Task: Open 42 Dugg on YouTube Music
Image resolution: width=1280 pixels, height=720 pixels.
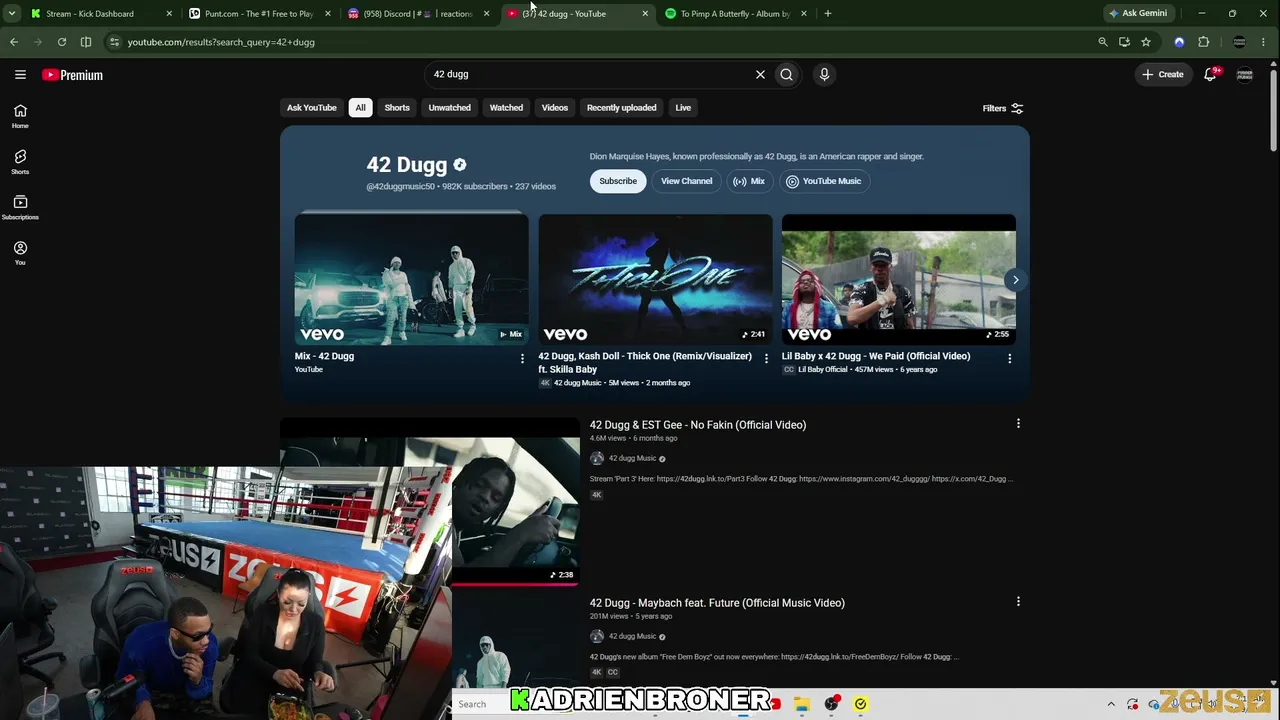Action: pyautogui.click(x=824, y=181)
